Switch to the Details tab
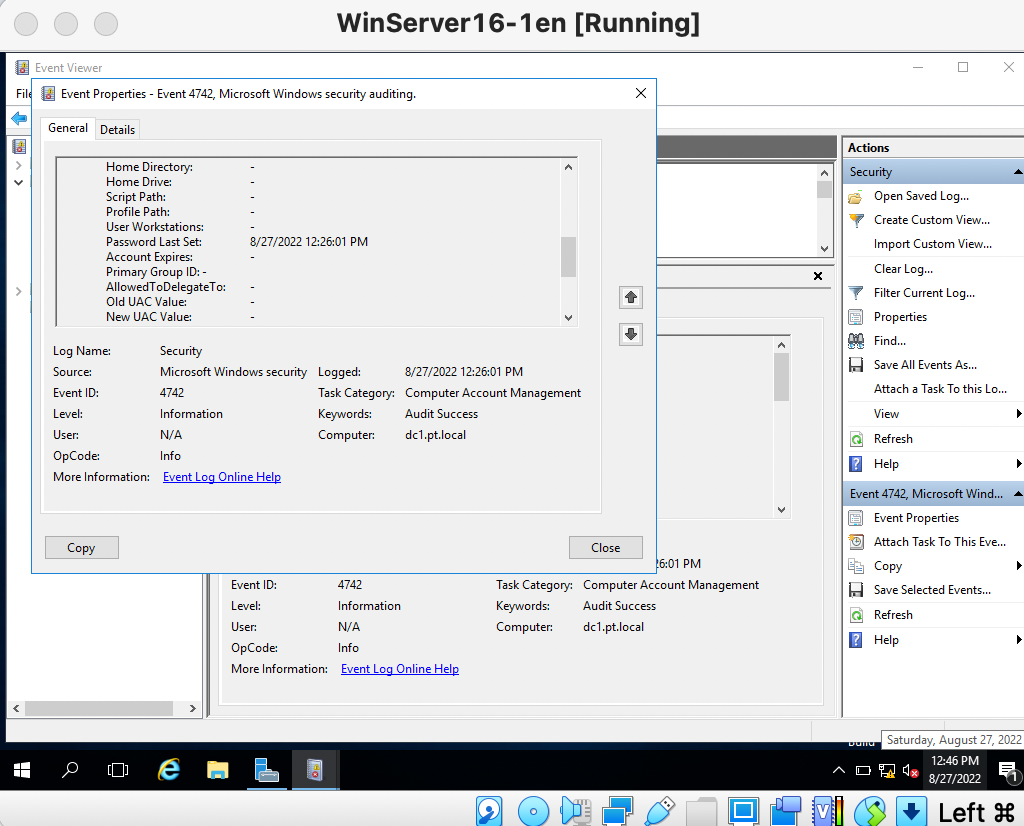Image resolution: width=1024 pixels, height=826 pixels. coord(118,129)
